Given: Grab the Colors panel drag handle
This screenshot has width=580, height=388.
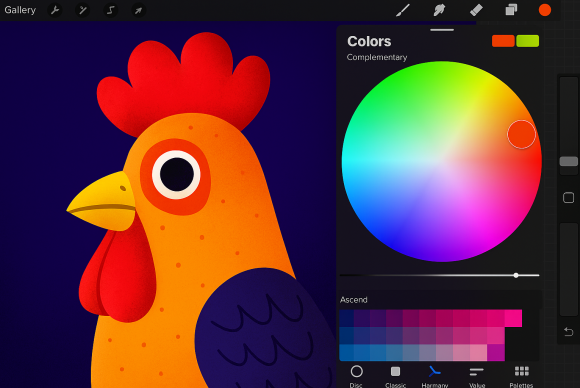Looking at the screenshot, I should click(x=442, y=30).
